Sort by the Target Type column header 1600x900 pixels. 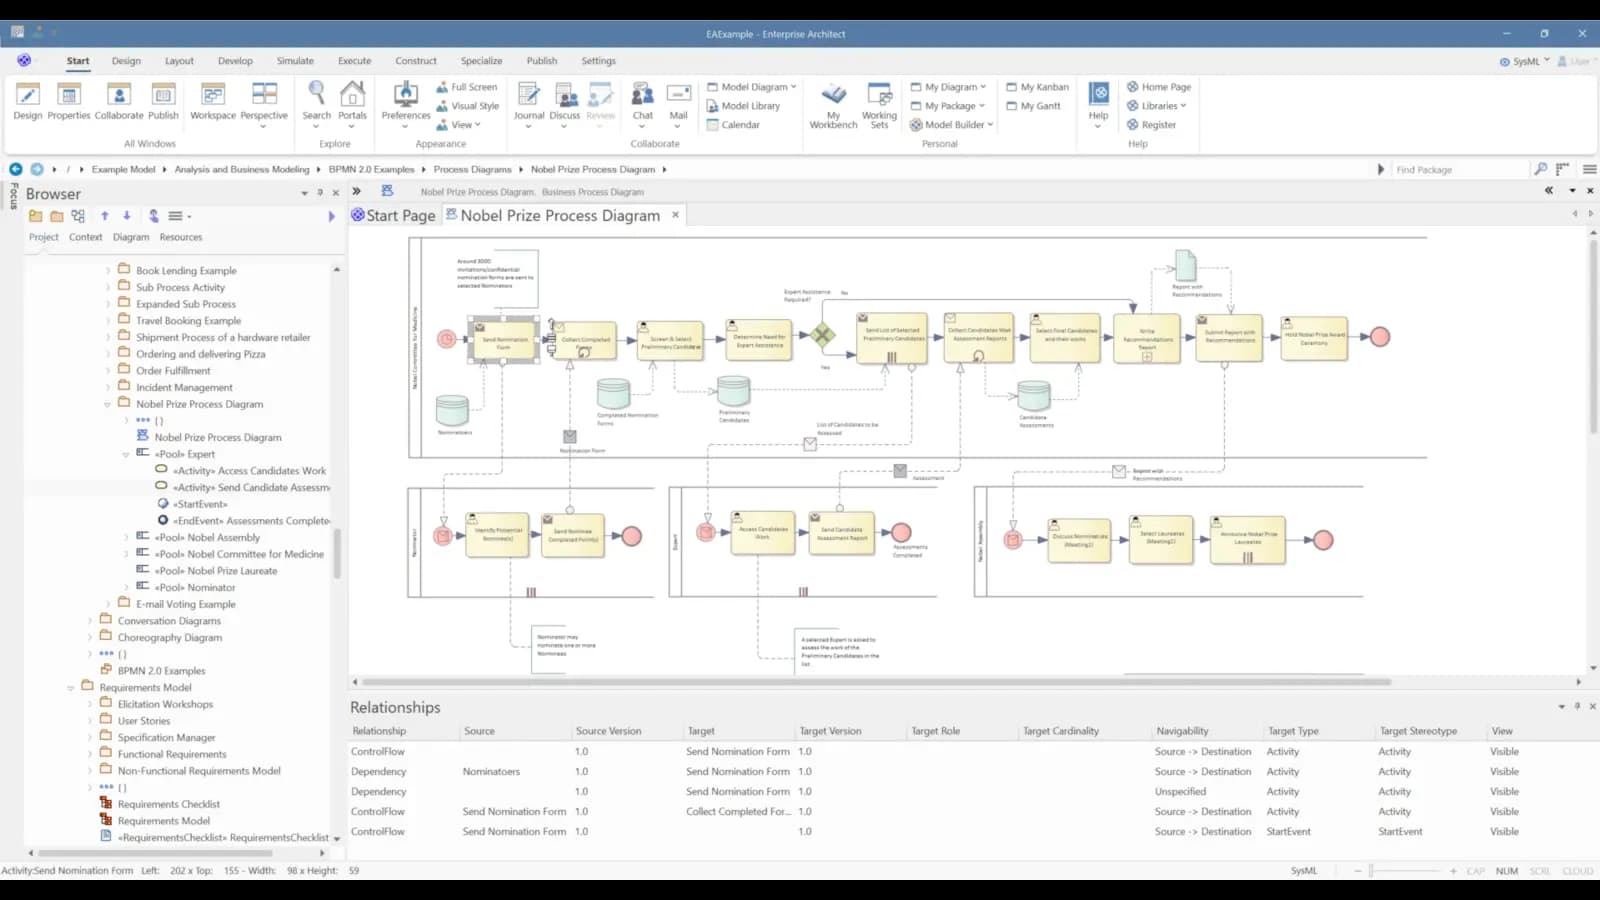[x=1293, y=731]
